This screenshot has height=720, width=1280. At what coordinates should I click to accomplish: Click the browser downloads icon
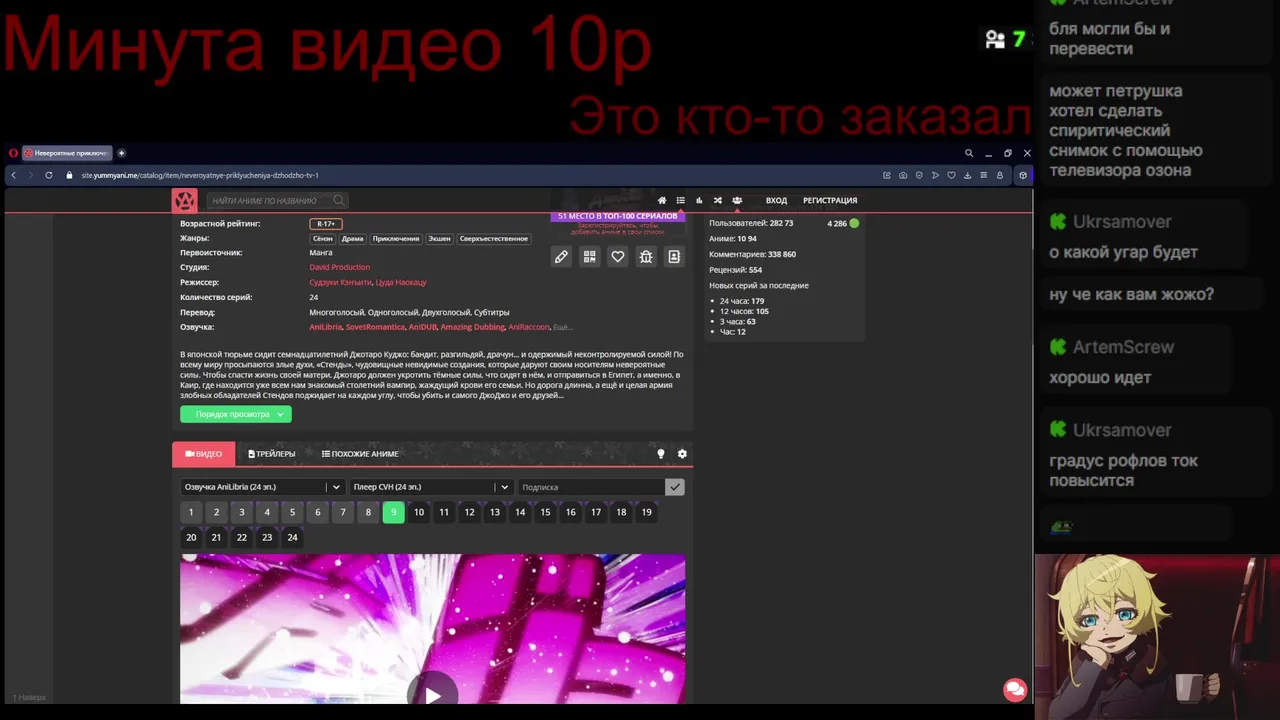[x=967, y=175]
